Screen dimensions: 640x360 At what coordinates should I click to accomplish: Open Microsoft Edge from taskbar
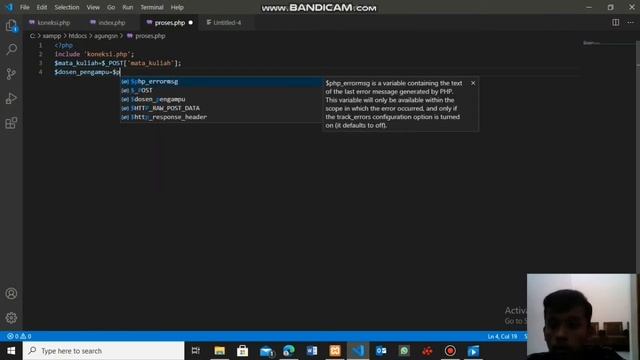click(x=289, y=351)
